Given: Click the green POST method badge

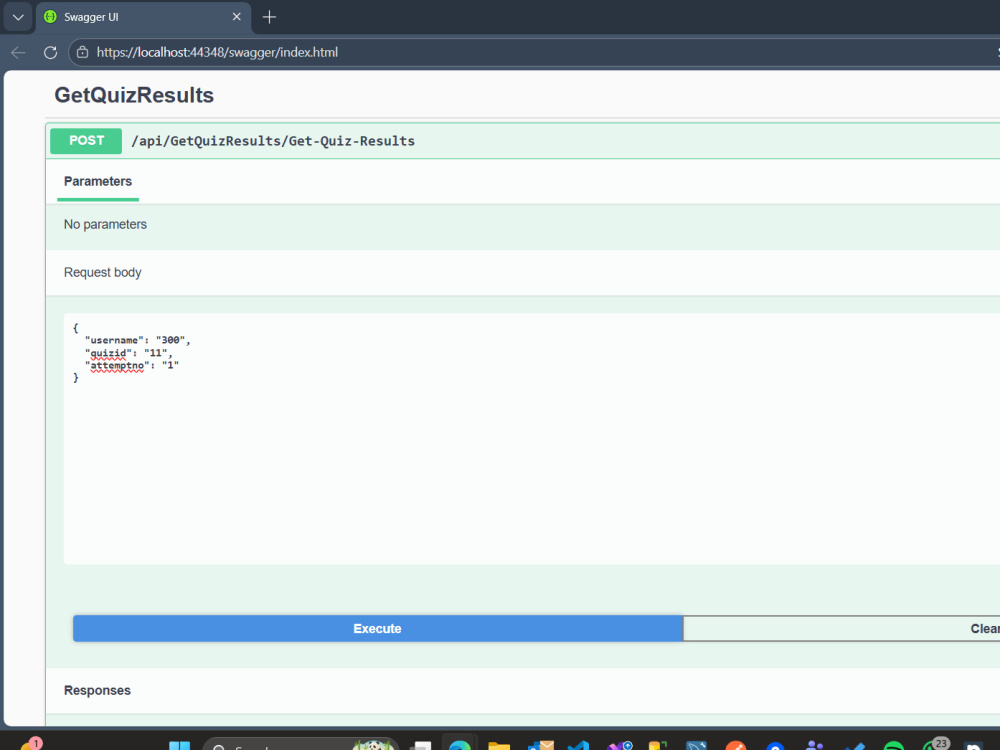Looking at the screenshot, I should tap(86, 141).
